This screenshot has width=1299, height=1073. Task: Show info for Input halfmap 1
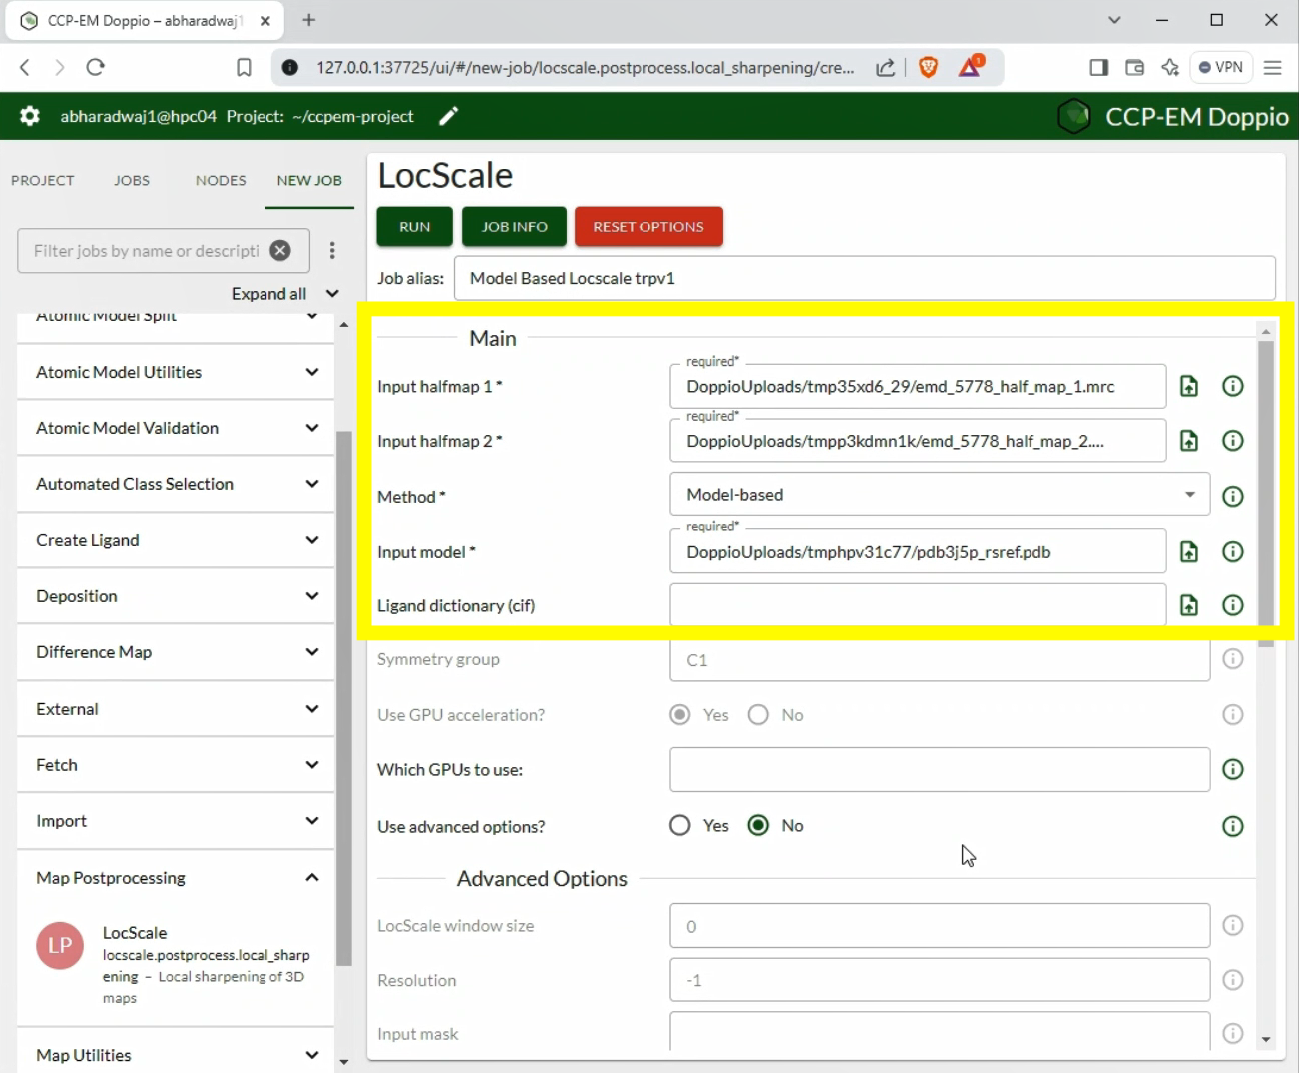(1233, 386)
